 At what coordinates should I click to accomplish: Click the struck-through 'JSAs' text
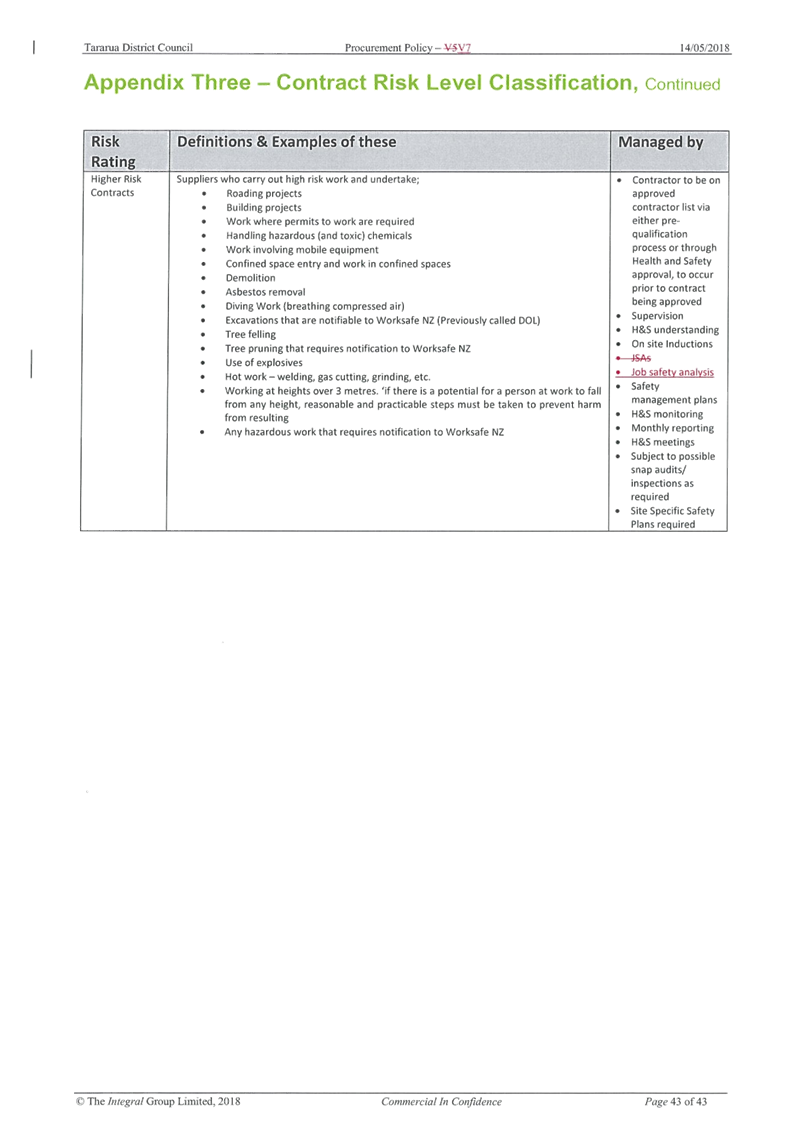pyautogui.click(x=641, y=358)
